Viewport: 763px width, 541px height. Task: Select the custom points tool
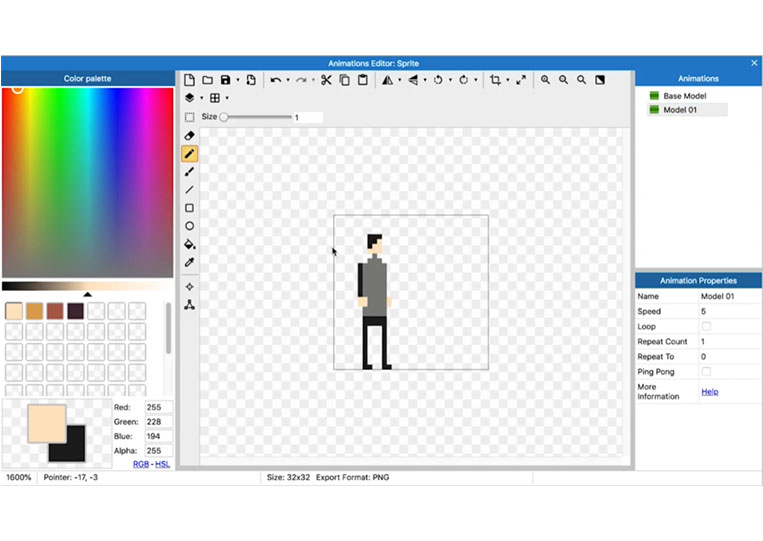pos(190,305)
